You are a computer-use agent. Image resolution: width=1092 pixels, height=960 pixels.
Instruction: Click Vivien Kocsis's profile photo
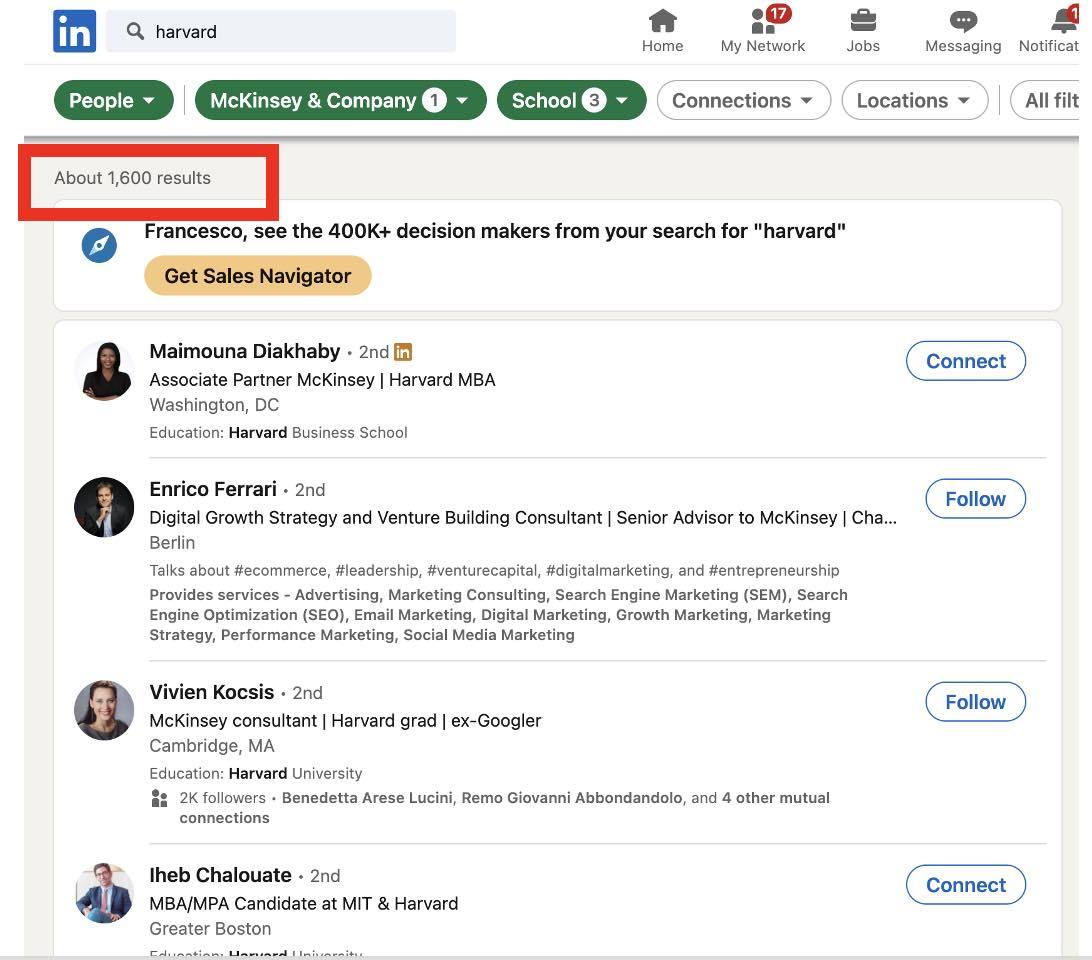104,710
